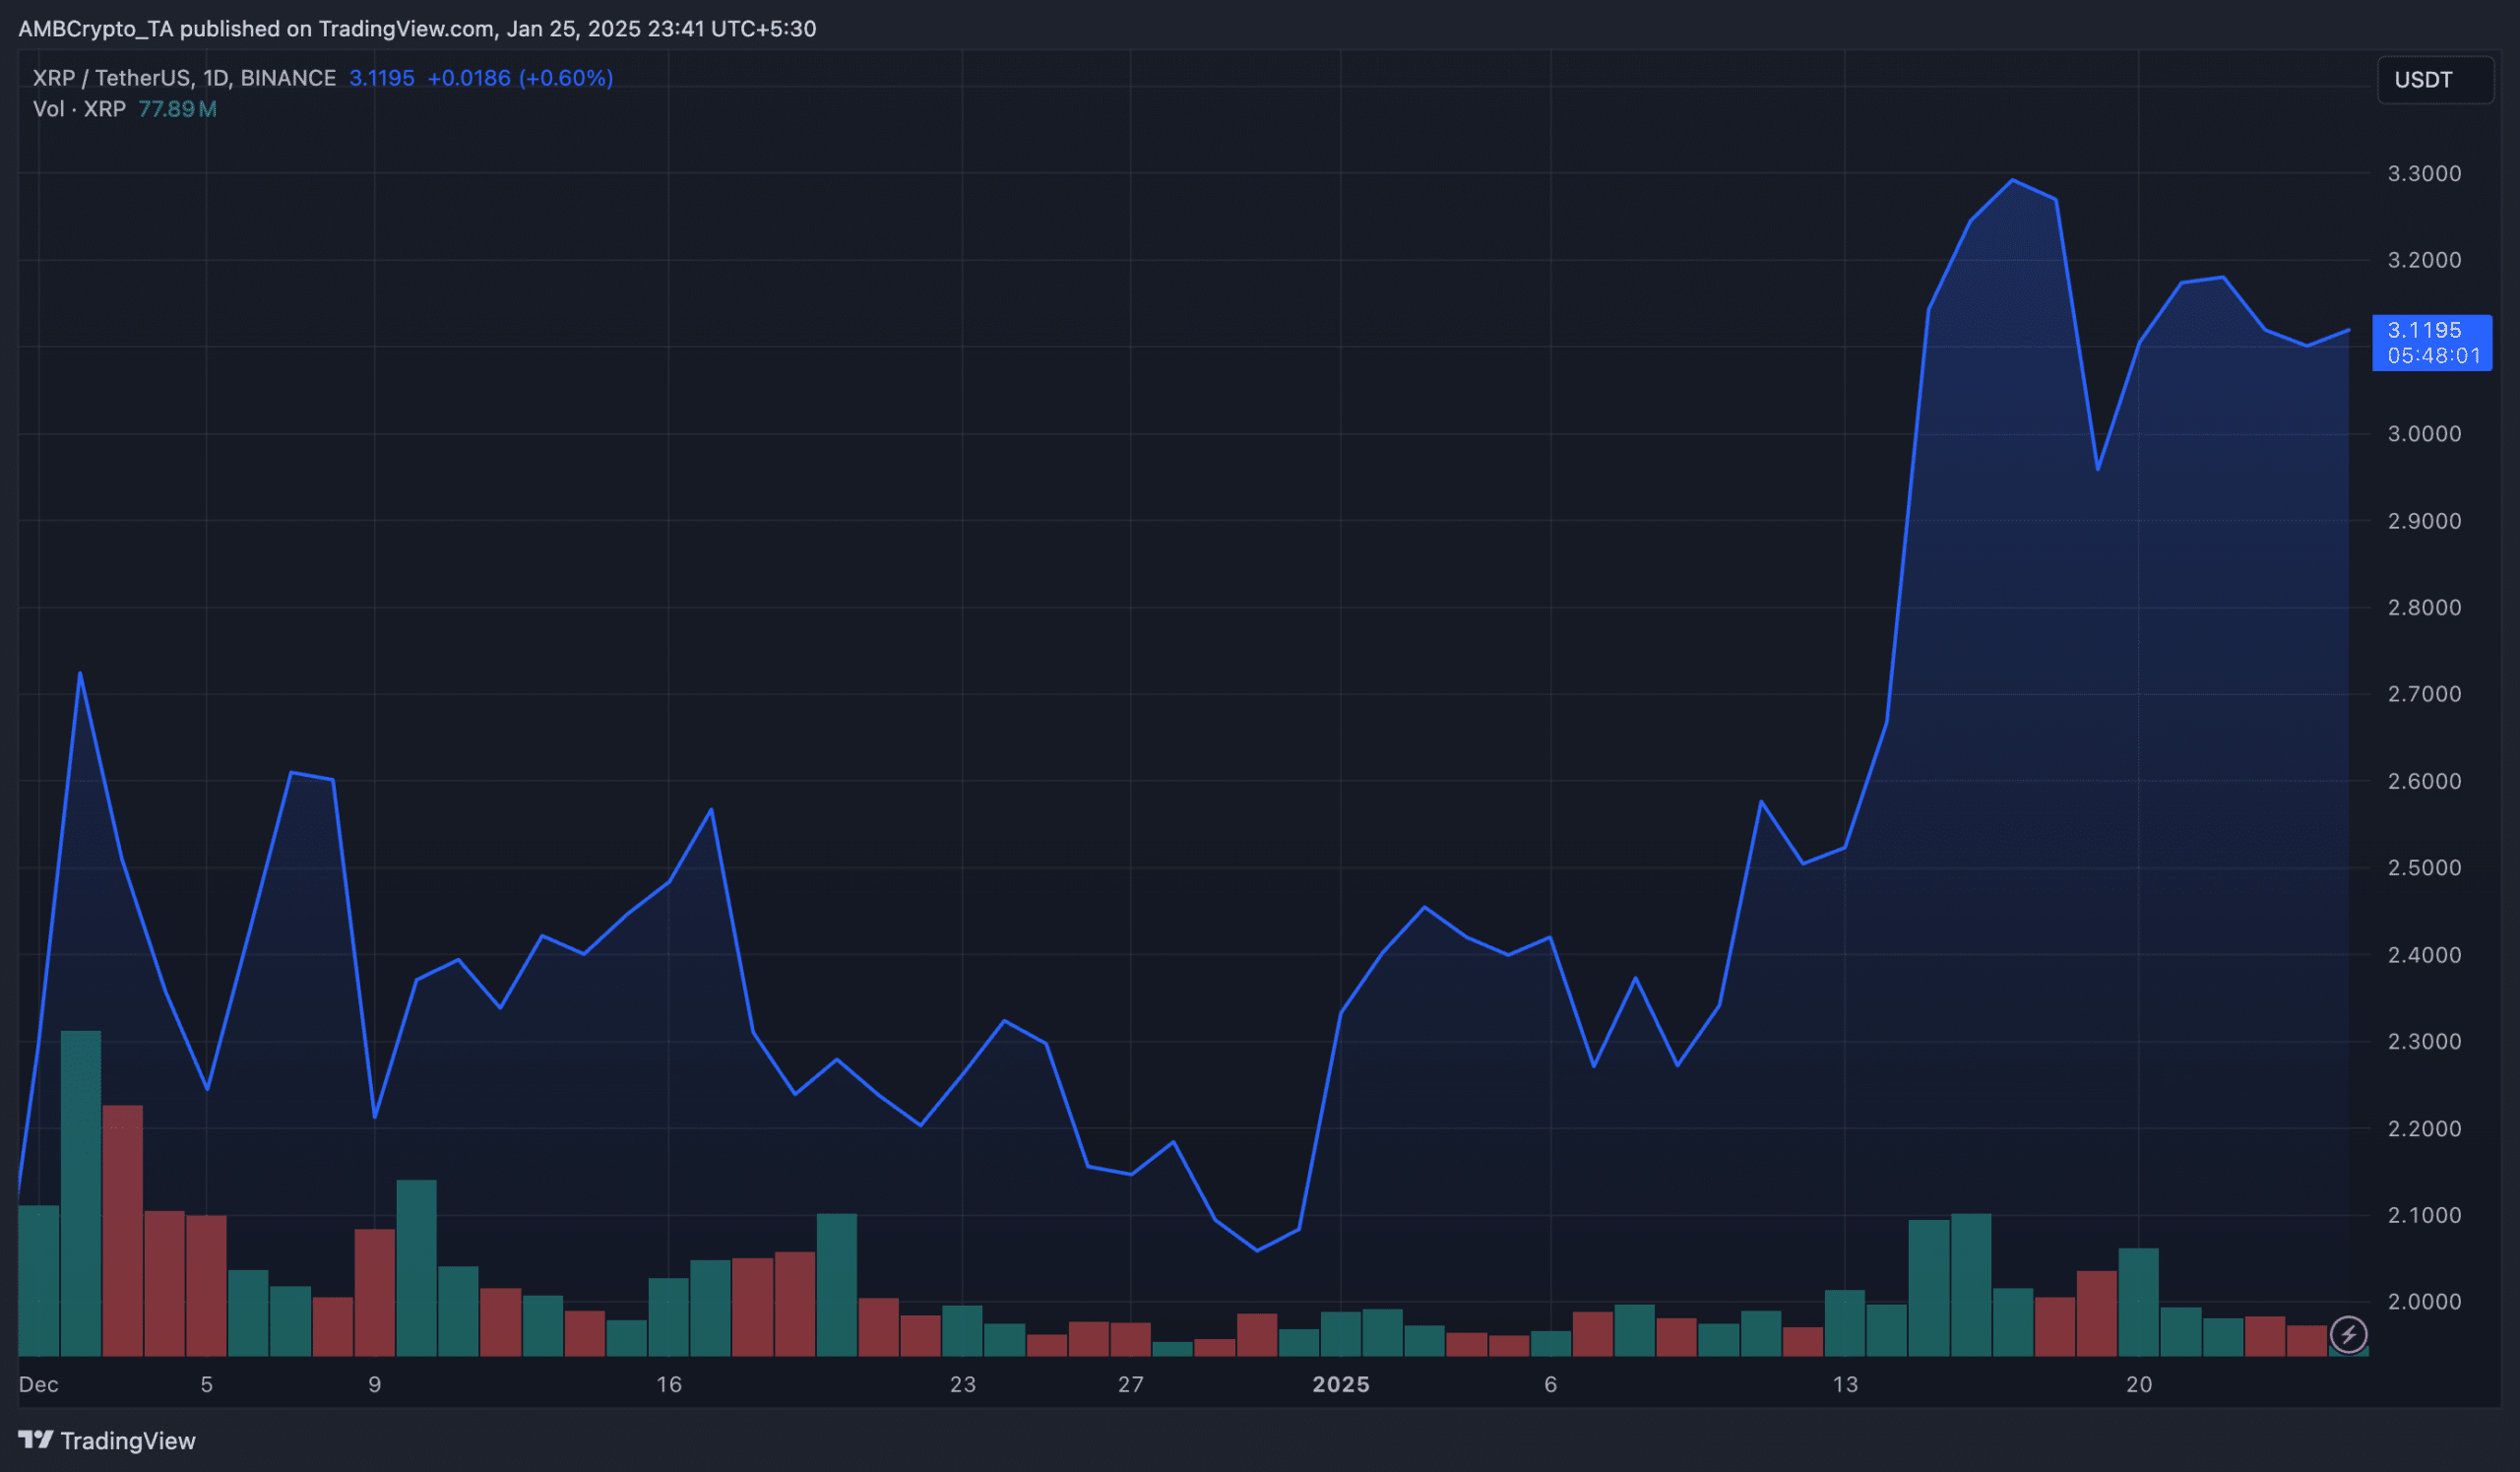Click the 3.2000 price axis label

[x=2424, y=260]
